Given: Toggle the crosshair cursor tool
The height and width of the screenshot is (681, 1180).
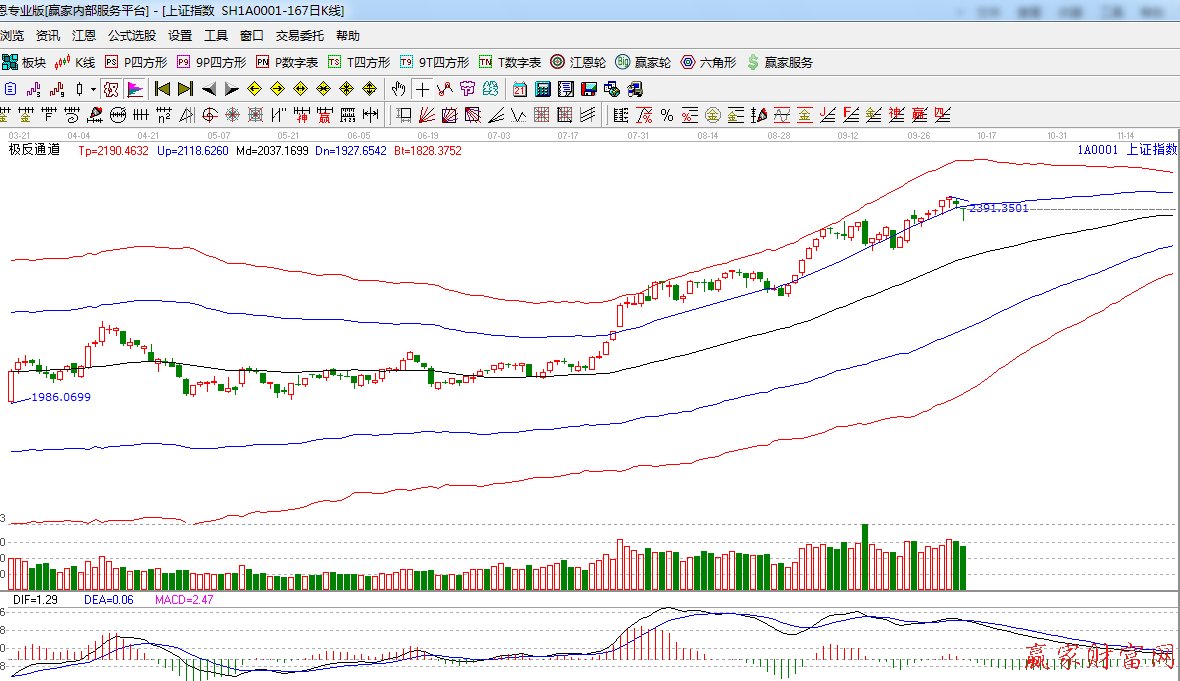Looking at the screenshot, I should coord(423,89).
